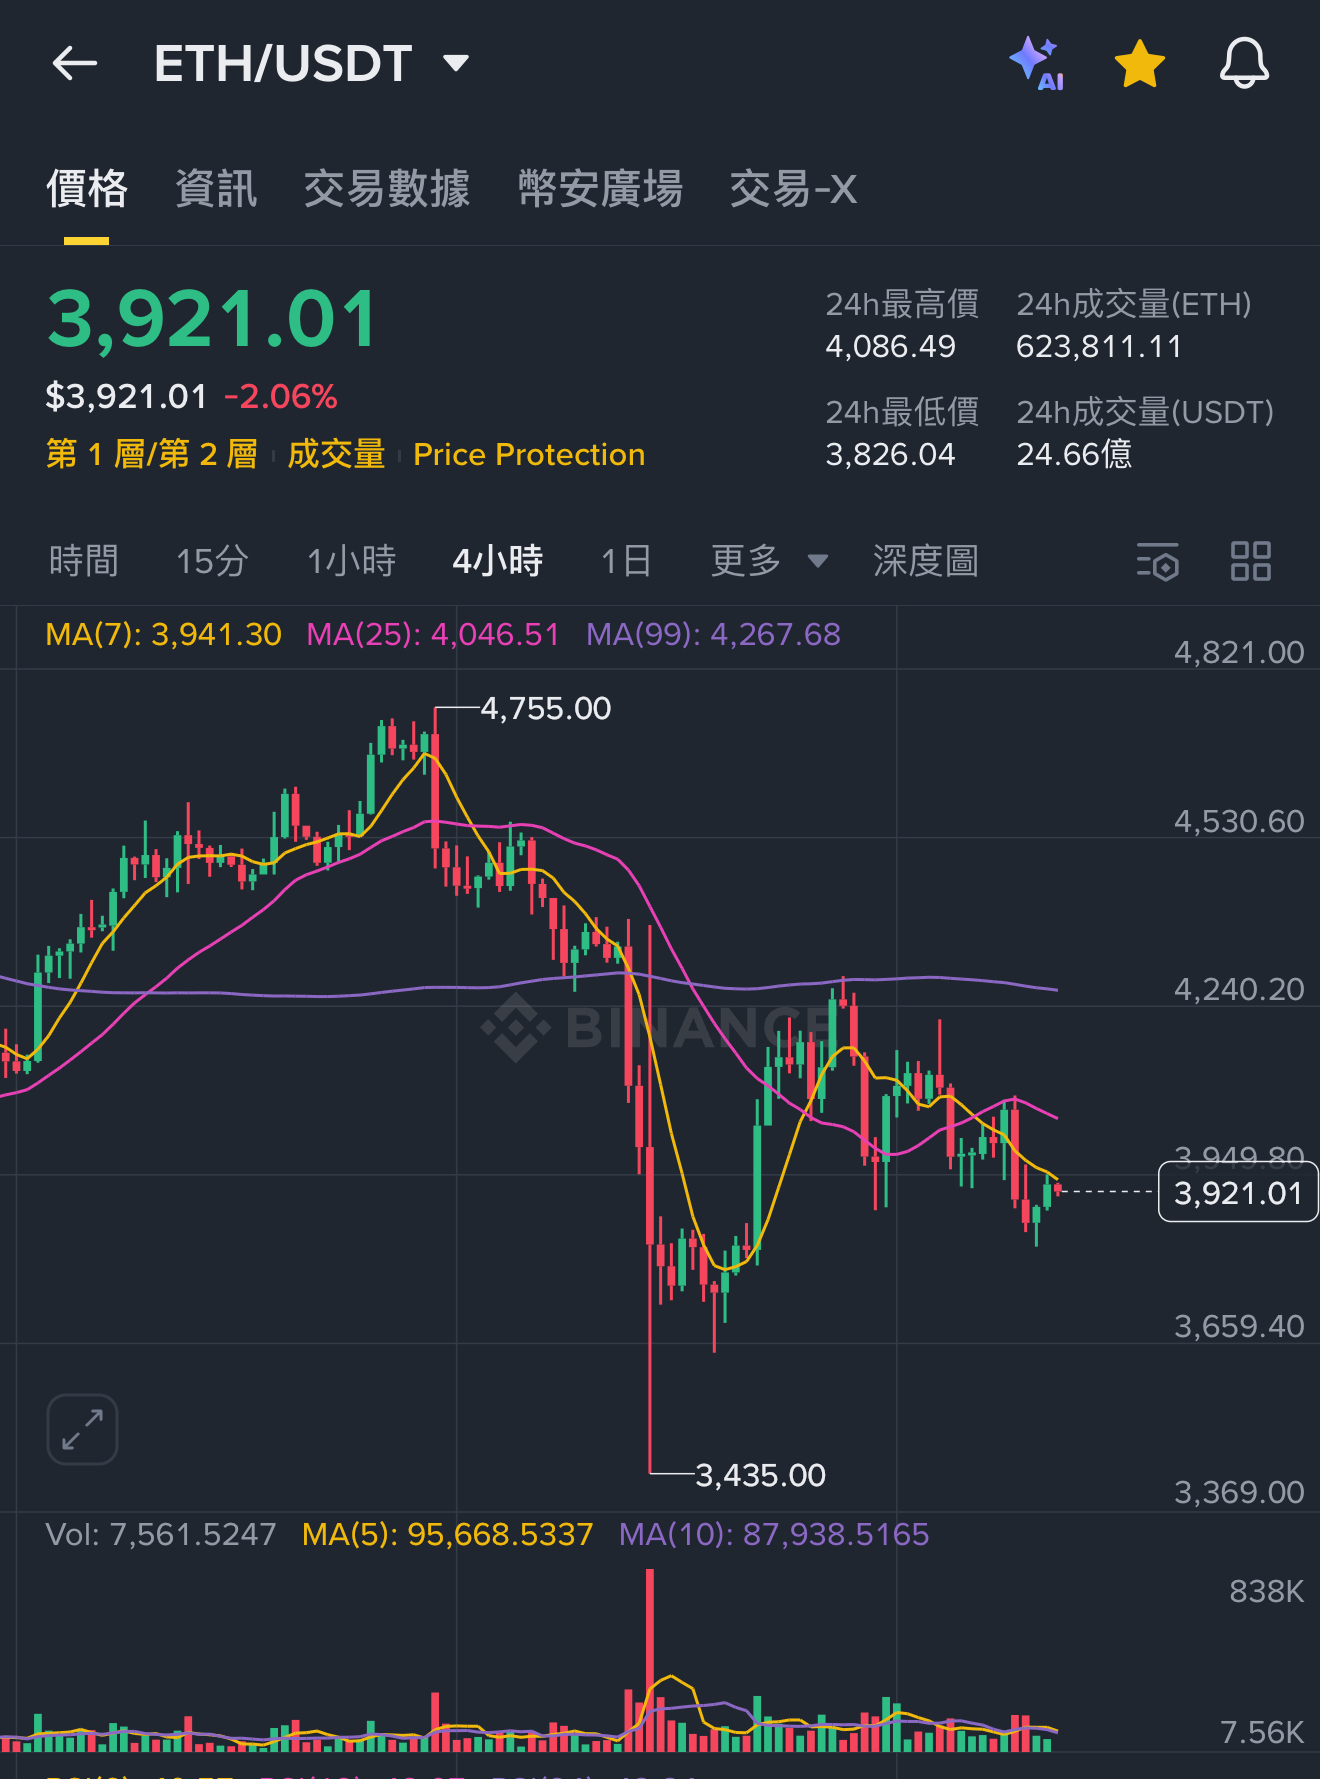
Task: Select the 1日 chart interval
Action: pyautogui.click(x=626, y=561)
